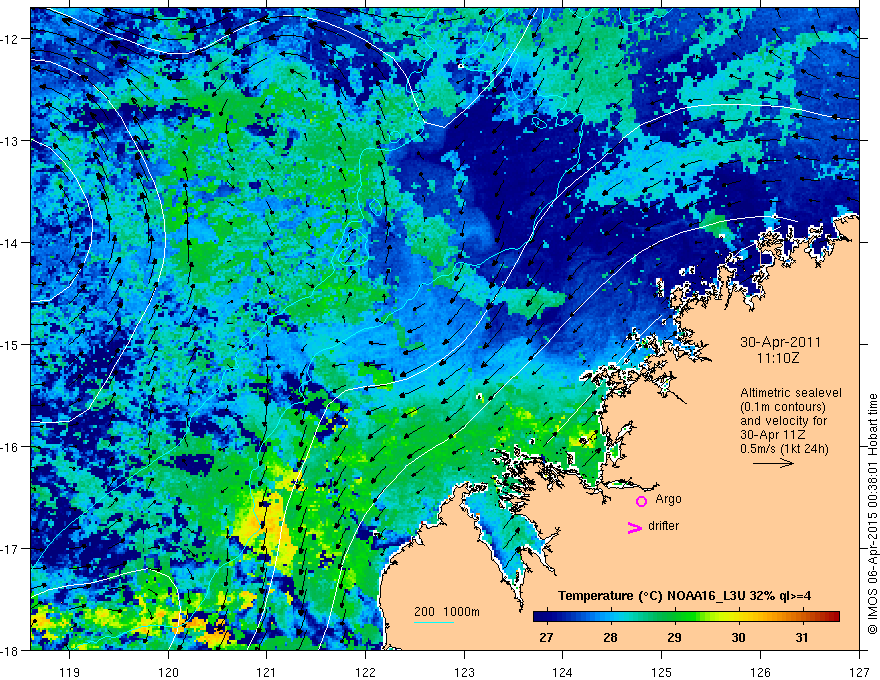The height and width of the screenshot is (680, 880).
Task: Click longitude axis label '119'
Action: tap(70, 673)
